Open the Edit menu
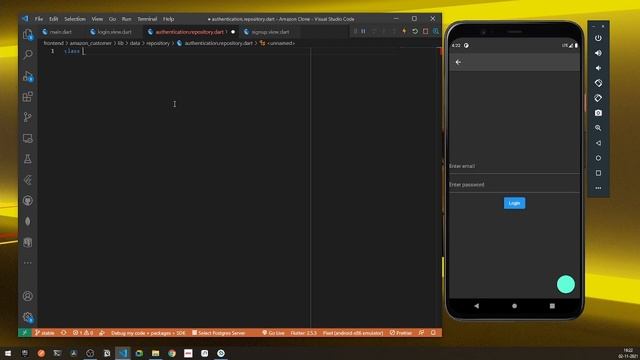640x360 pixels. tap(53, 19)
